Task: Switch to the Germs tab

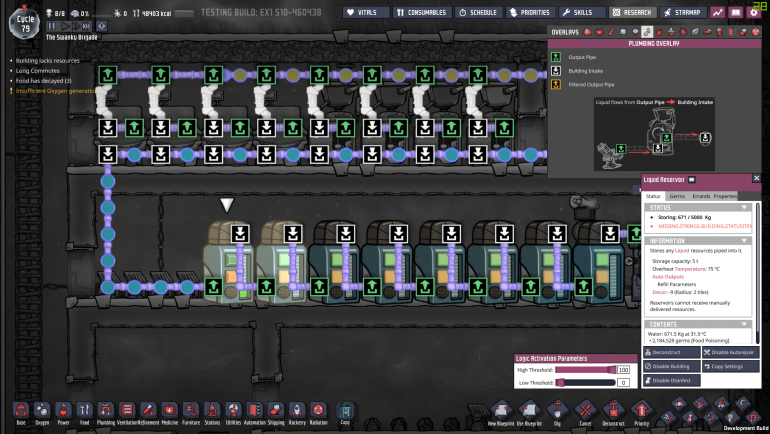Action: tap(677, 196)
